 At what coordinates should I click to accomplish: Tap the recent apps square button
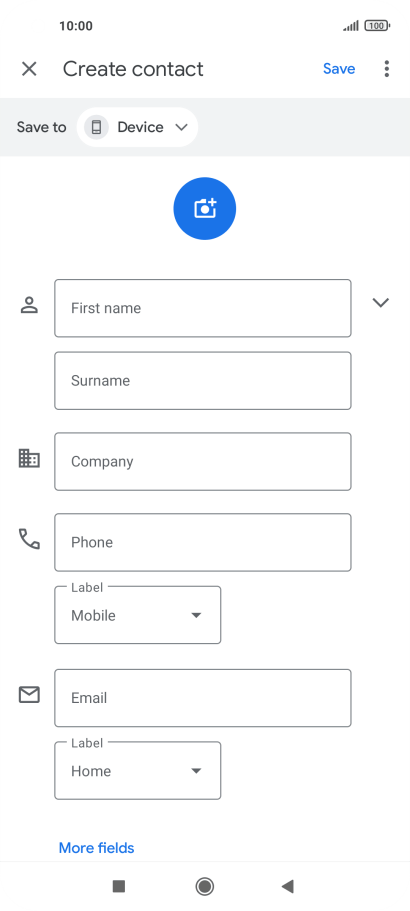pyautogui.click(x=119, y=886)
